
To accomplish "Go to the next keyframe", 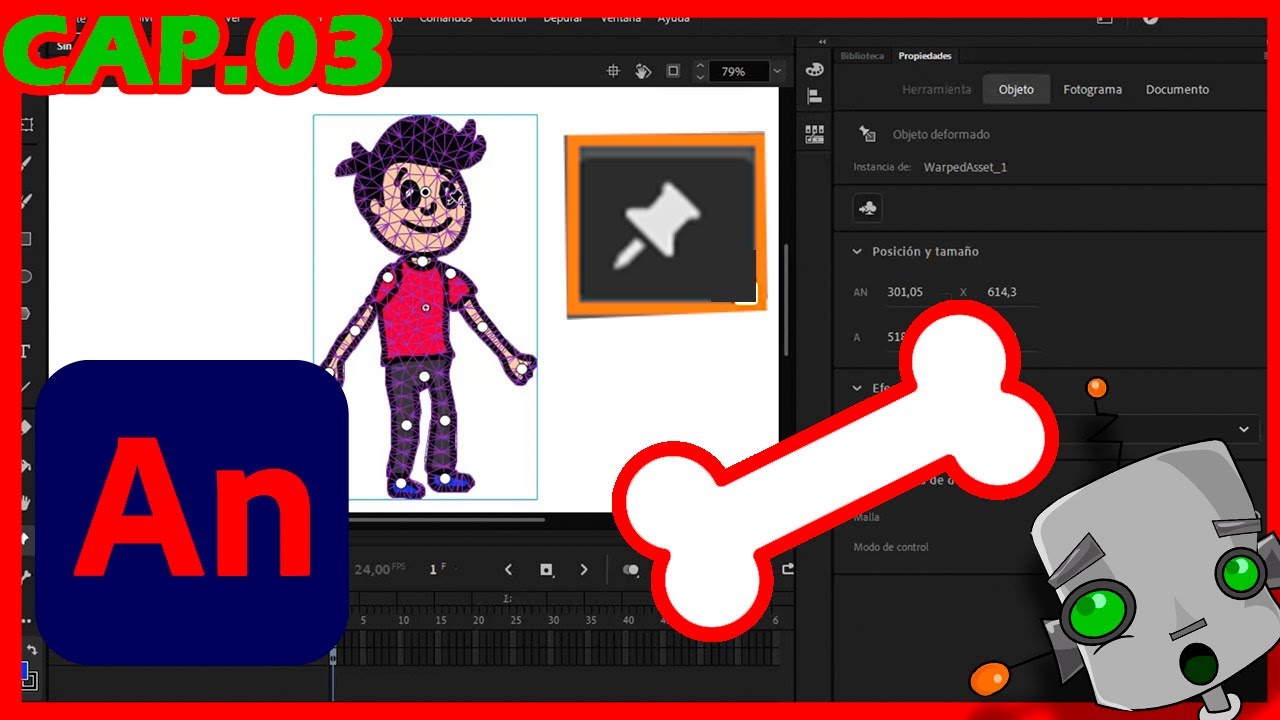I will pos(584,569).
